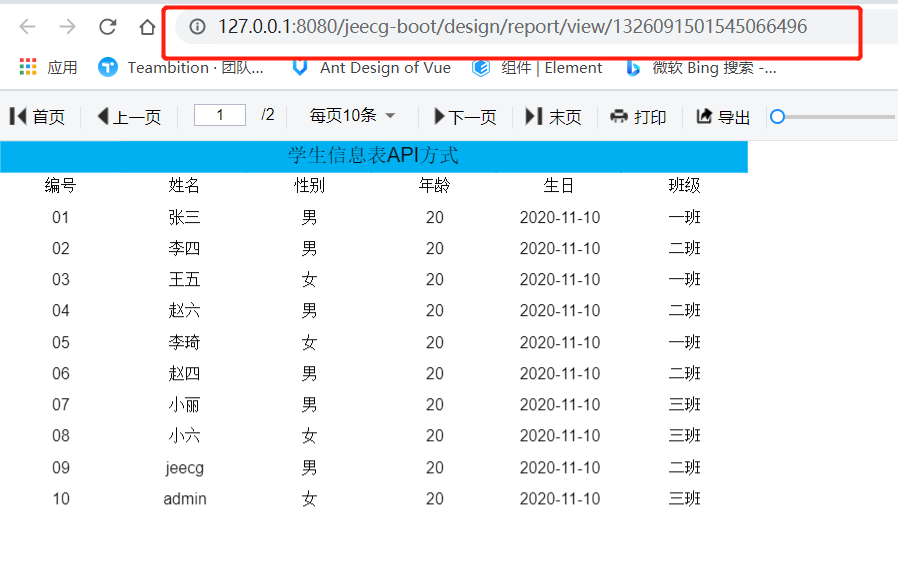Image resolution: width=898 pixels, height=576 pixels.
Task: Click the class cell in admin's row
Action: 684,499
